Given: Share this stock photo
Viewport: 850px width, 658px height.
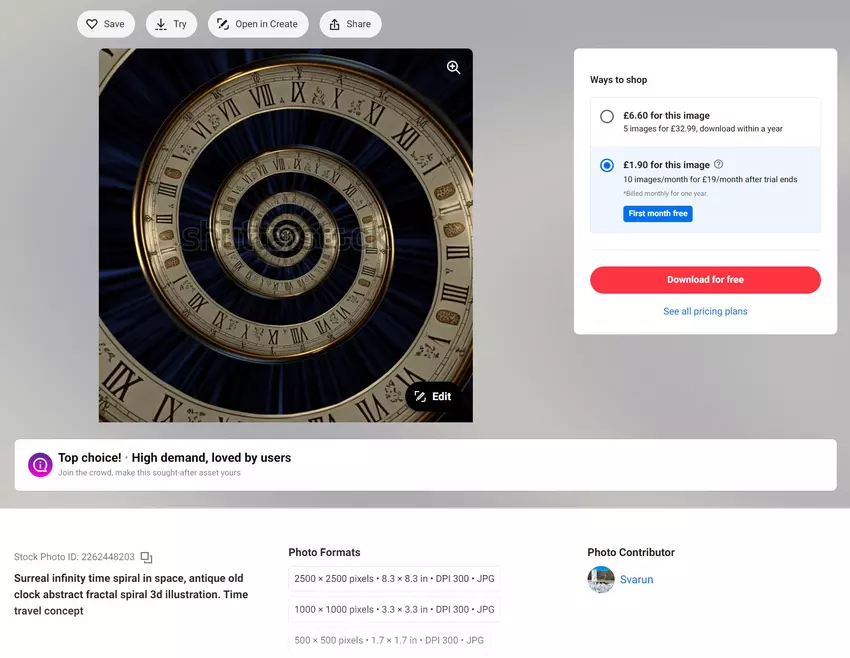Looking at the screenshot, I should 350,24.
